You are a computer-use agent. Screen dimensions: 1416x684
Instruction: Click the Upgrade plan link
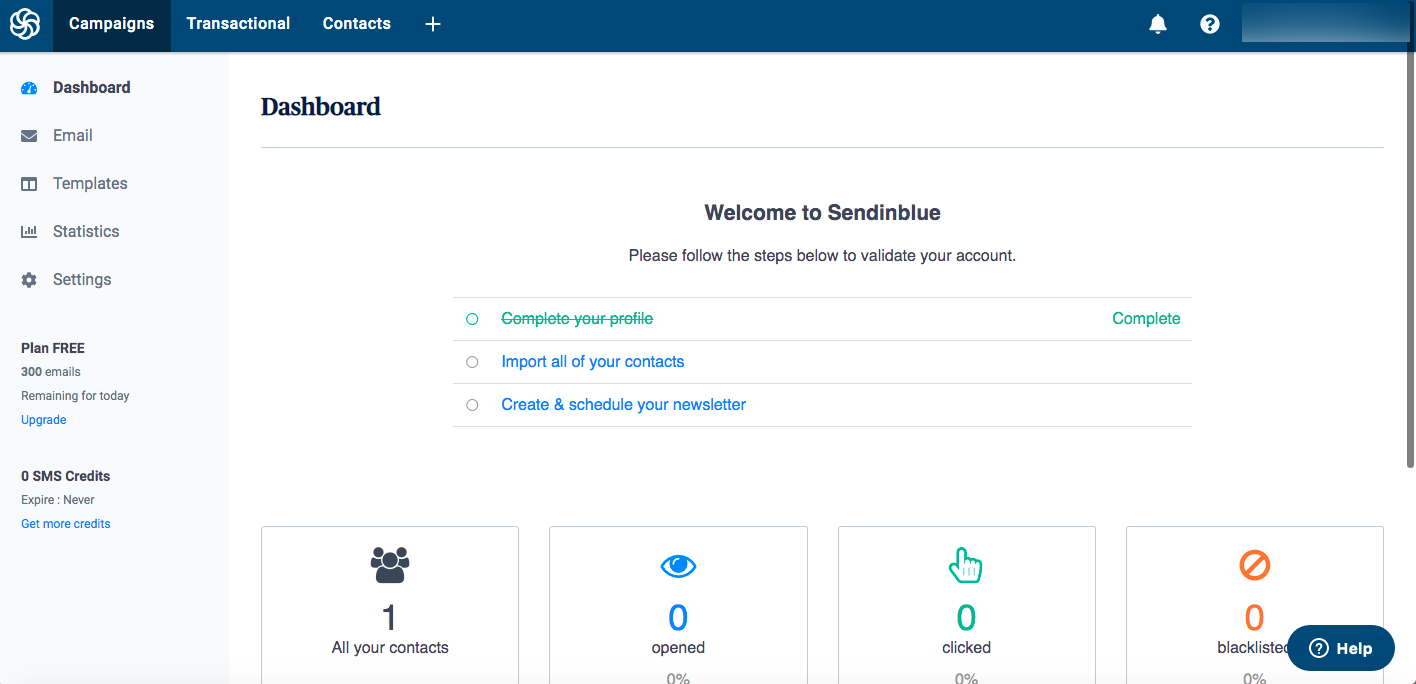[44, 420]
